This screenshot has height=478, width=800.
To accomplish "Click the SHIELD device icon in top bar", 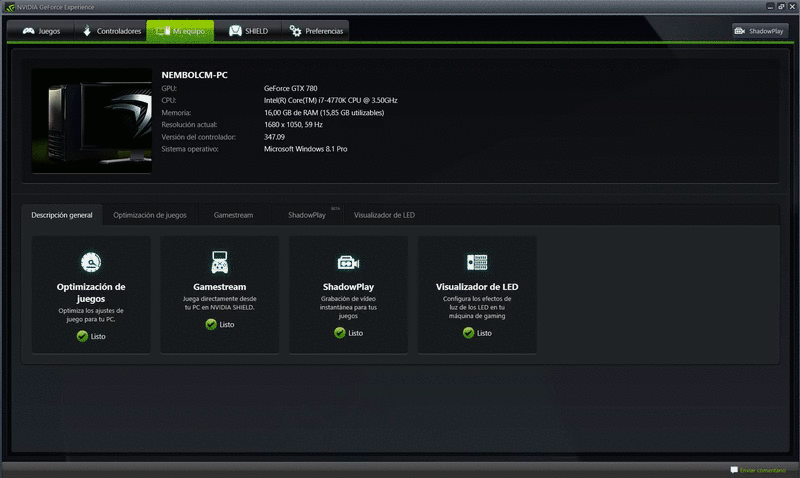I will pos(235,31).
